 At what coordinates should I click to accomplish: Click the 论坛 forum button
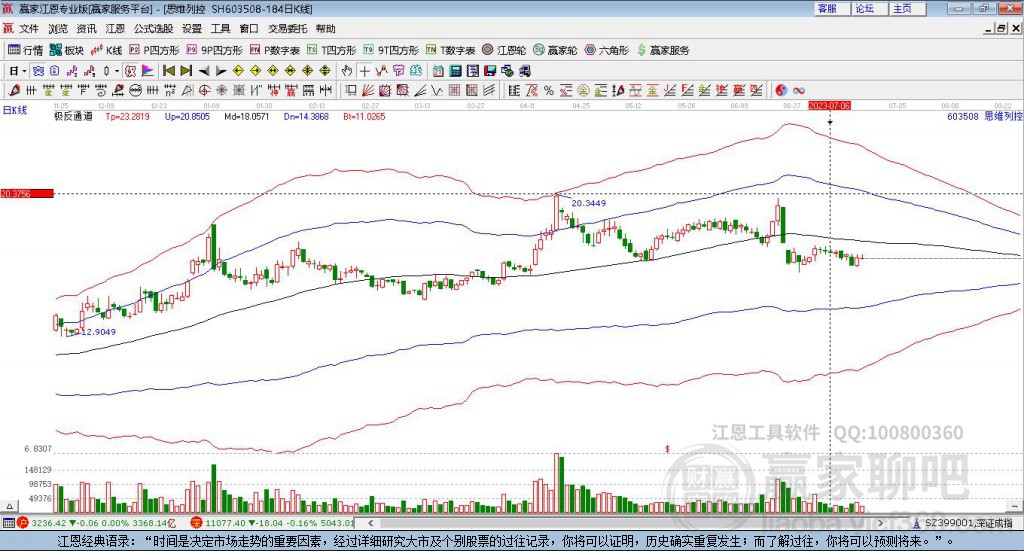[865, 8]
